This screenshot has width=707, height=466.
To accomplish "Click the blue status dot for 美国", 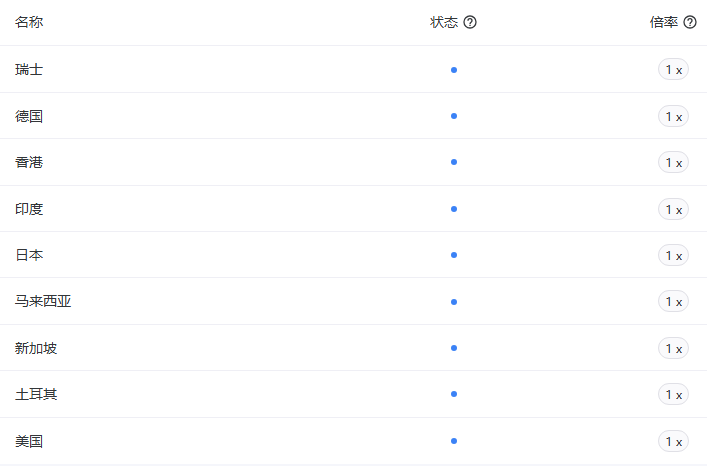I will coord(454,441).
